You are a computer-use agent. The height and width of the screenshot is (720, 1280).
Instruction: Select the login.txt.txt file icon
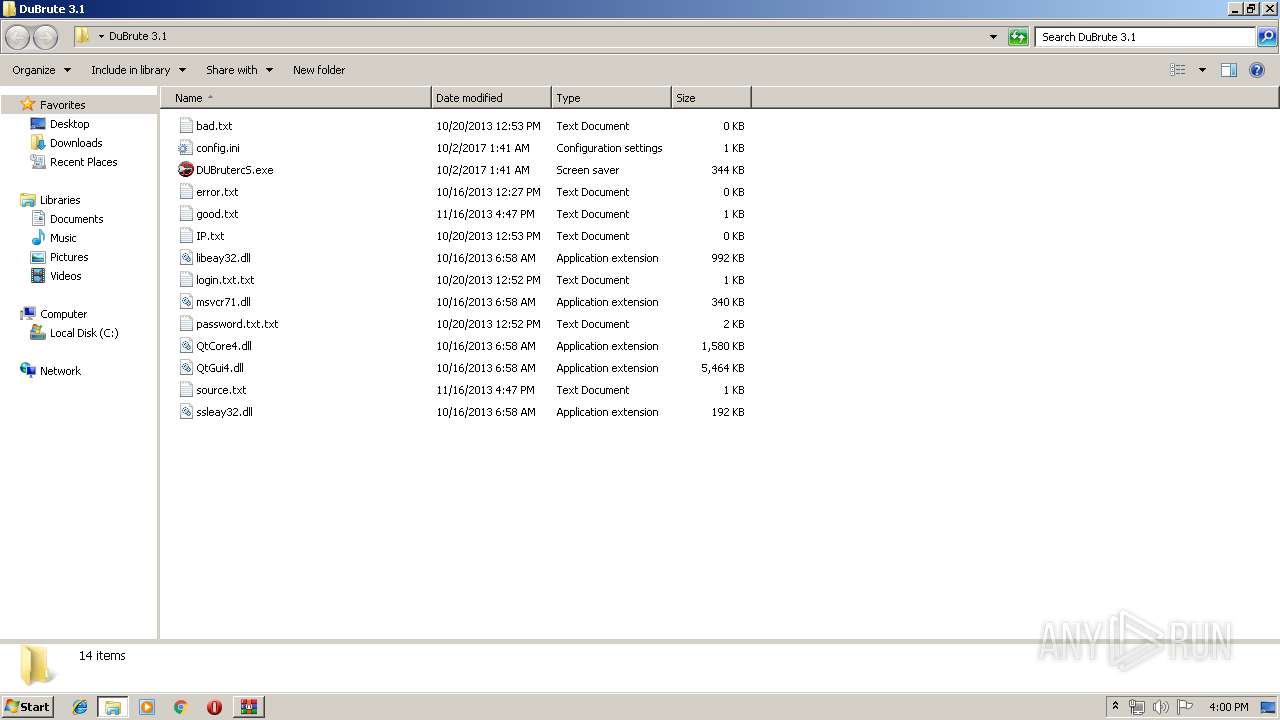(x=186, y=280)
